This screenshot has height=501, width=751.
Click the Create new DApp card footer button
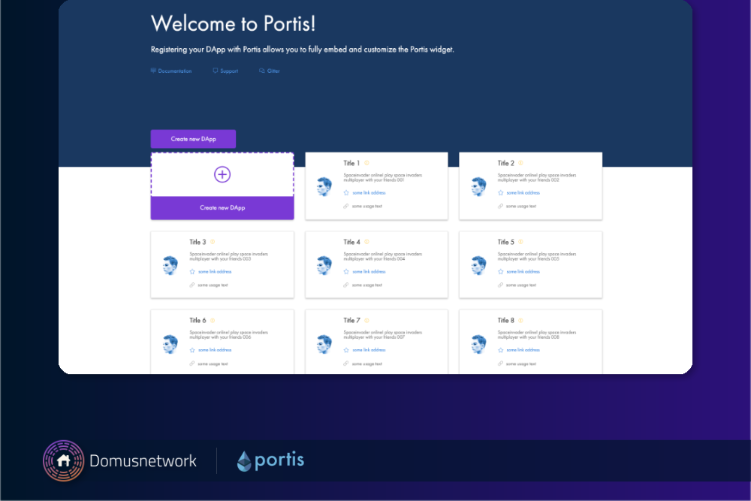[222, 208]
